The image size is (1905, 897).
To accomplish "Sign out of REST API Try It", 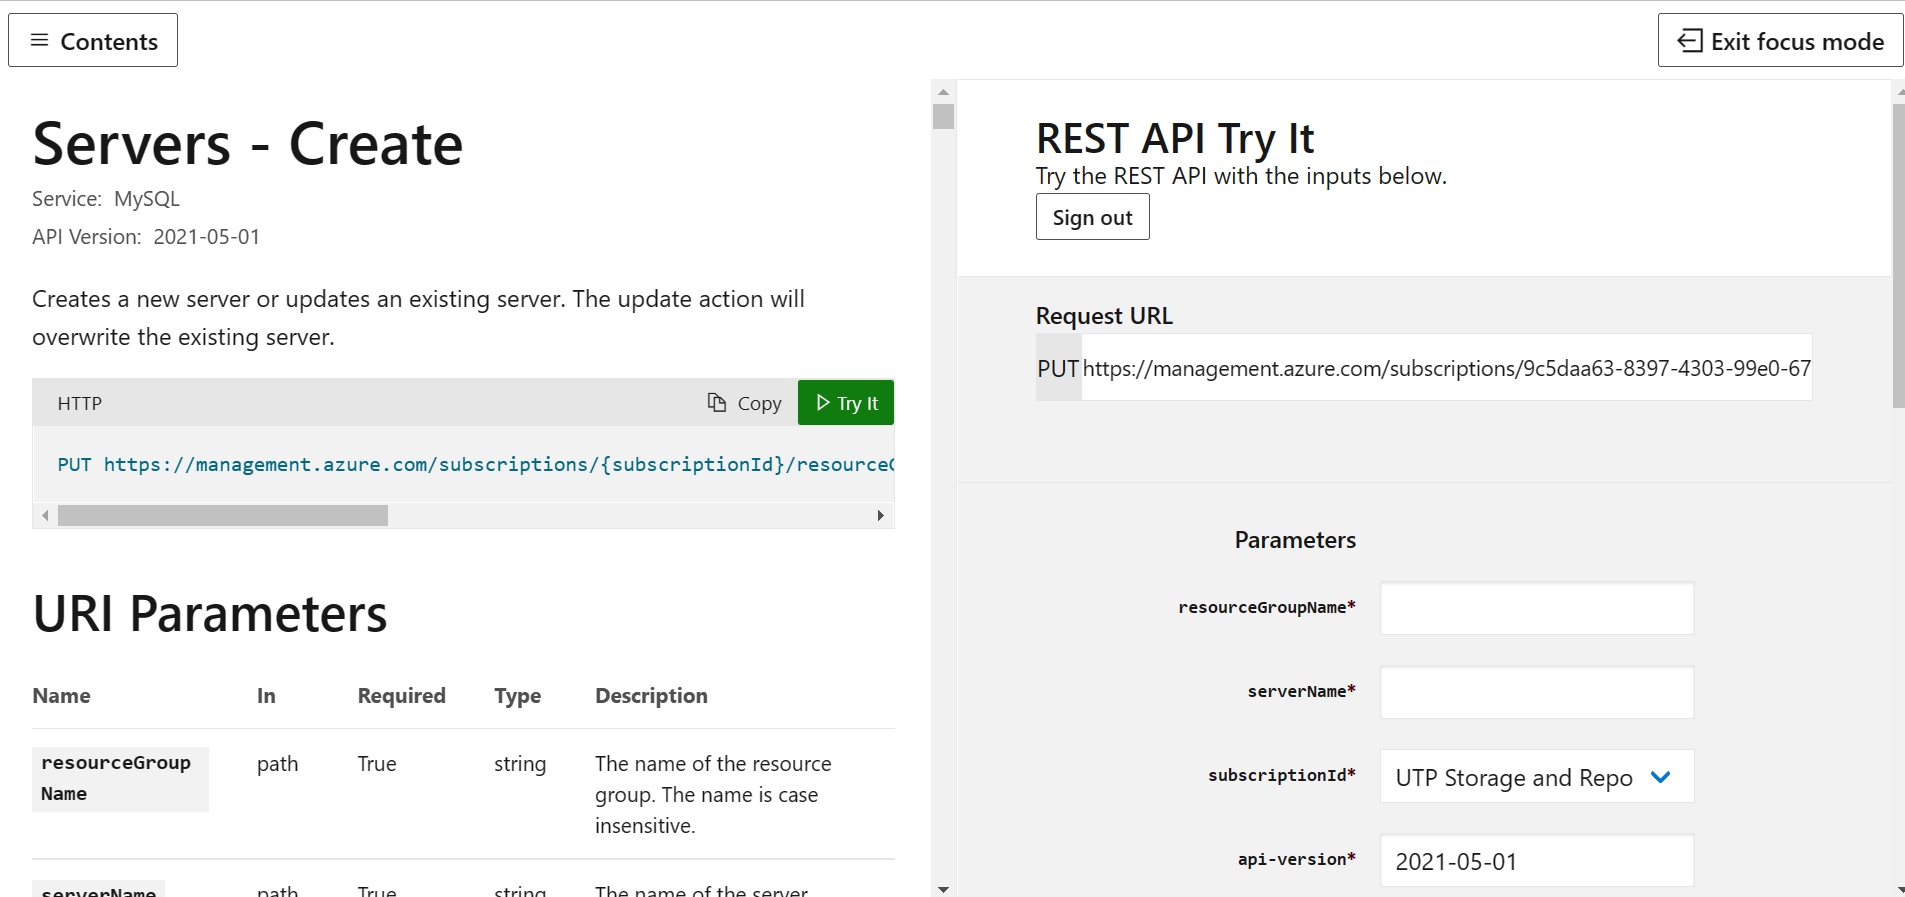I will (1092, 217).
